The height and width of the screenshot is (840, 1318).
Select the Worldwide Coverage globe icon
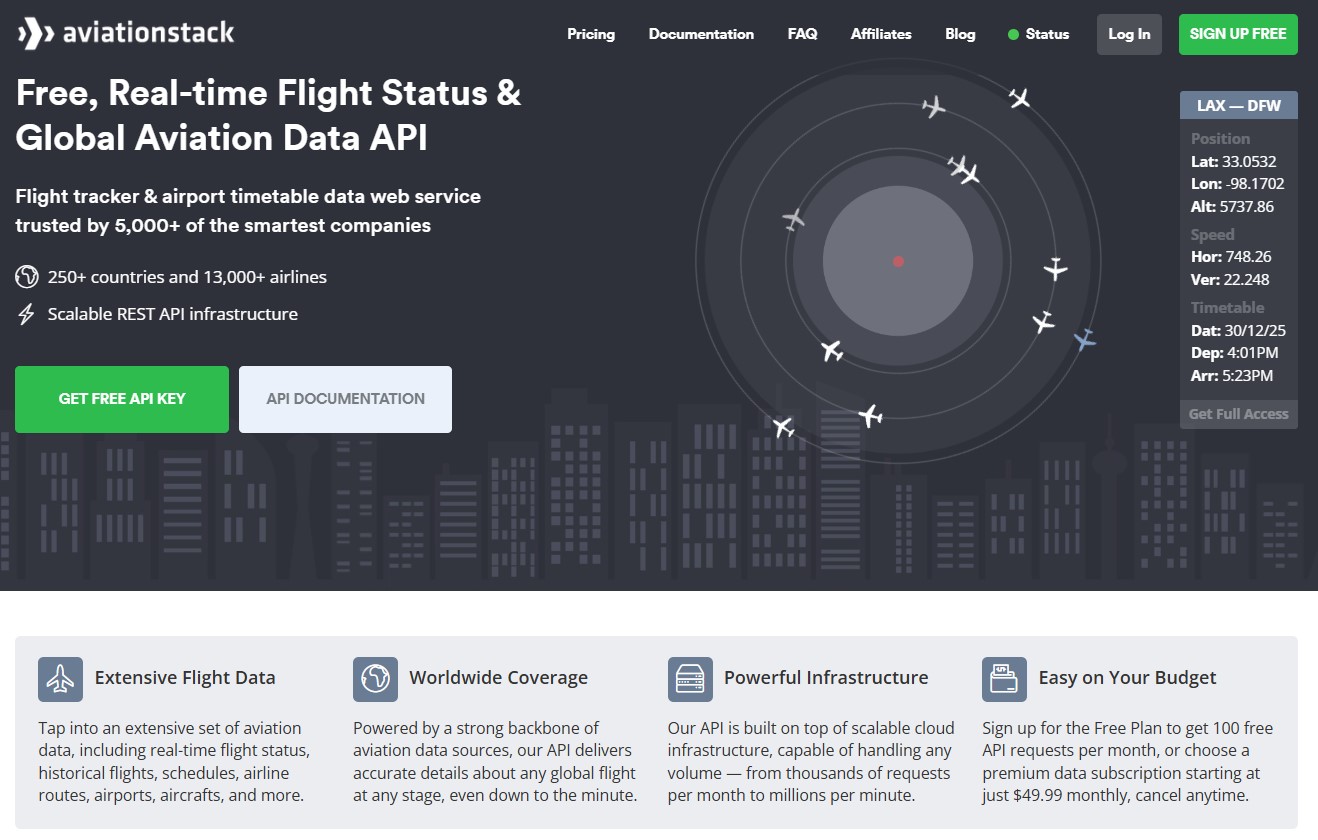[375, 678]
